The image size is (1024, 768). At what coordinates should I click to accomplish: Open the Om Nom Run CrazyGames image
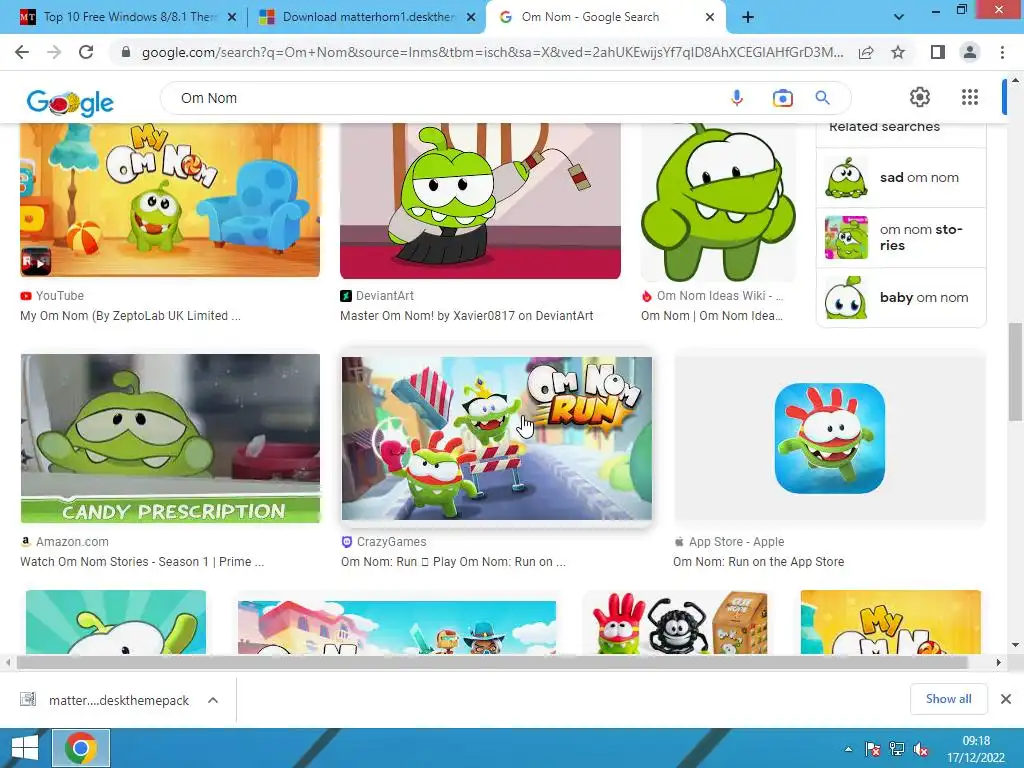click(x=496, y=438)
